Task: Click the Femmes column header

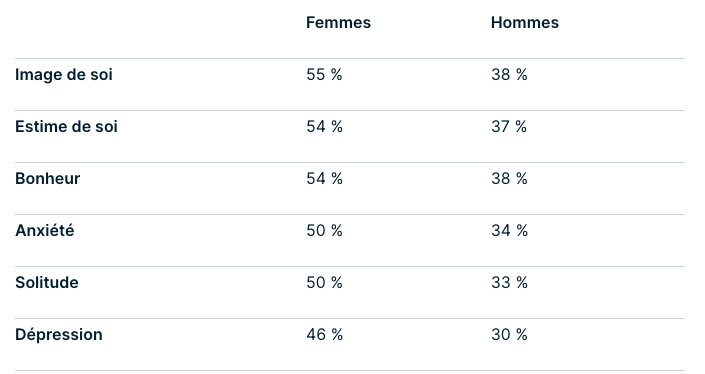Action: [338, 22]
